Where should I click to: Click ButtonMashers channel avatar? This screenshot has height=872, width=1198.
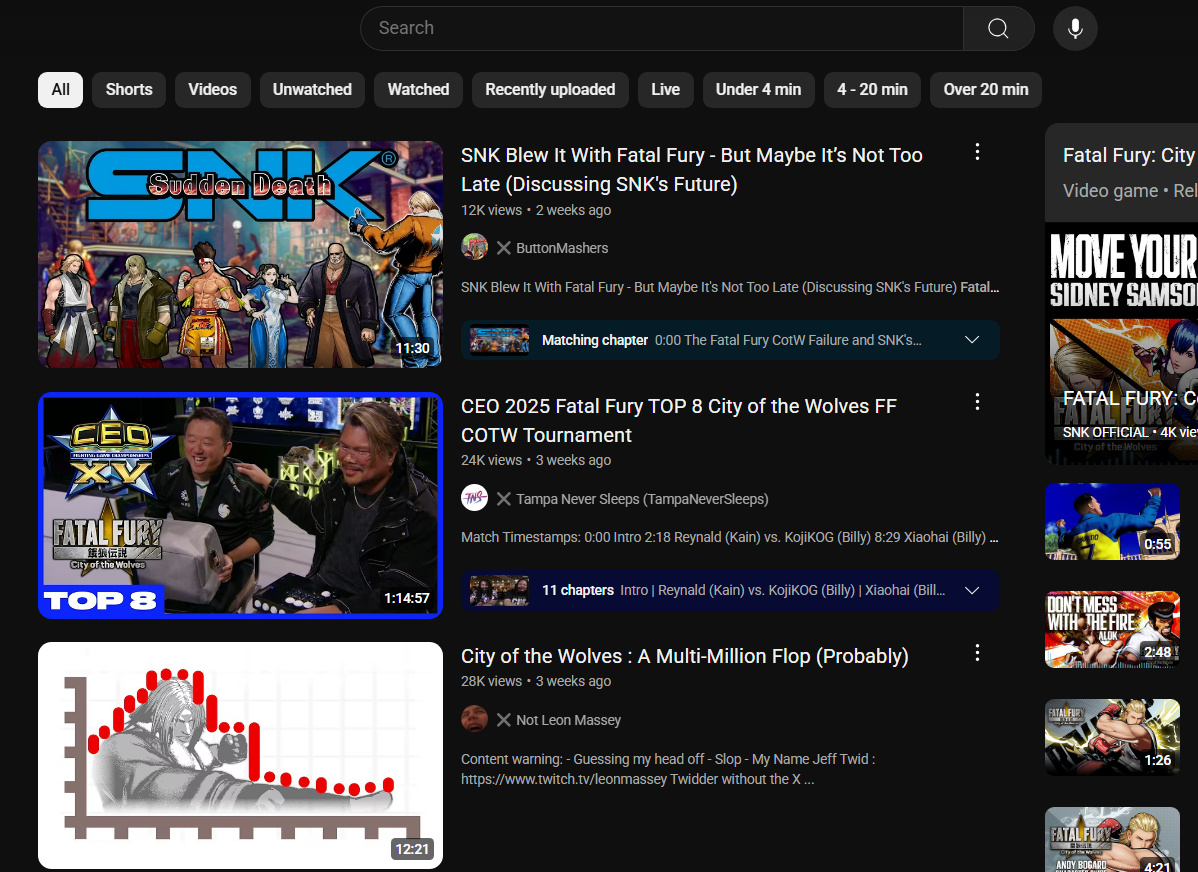[x=474, y=247]
